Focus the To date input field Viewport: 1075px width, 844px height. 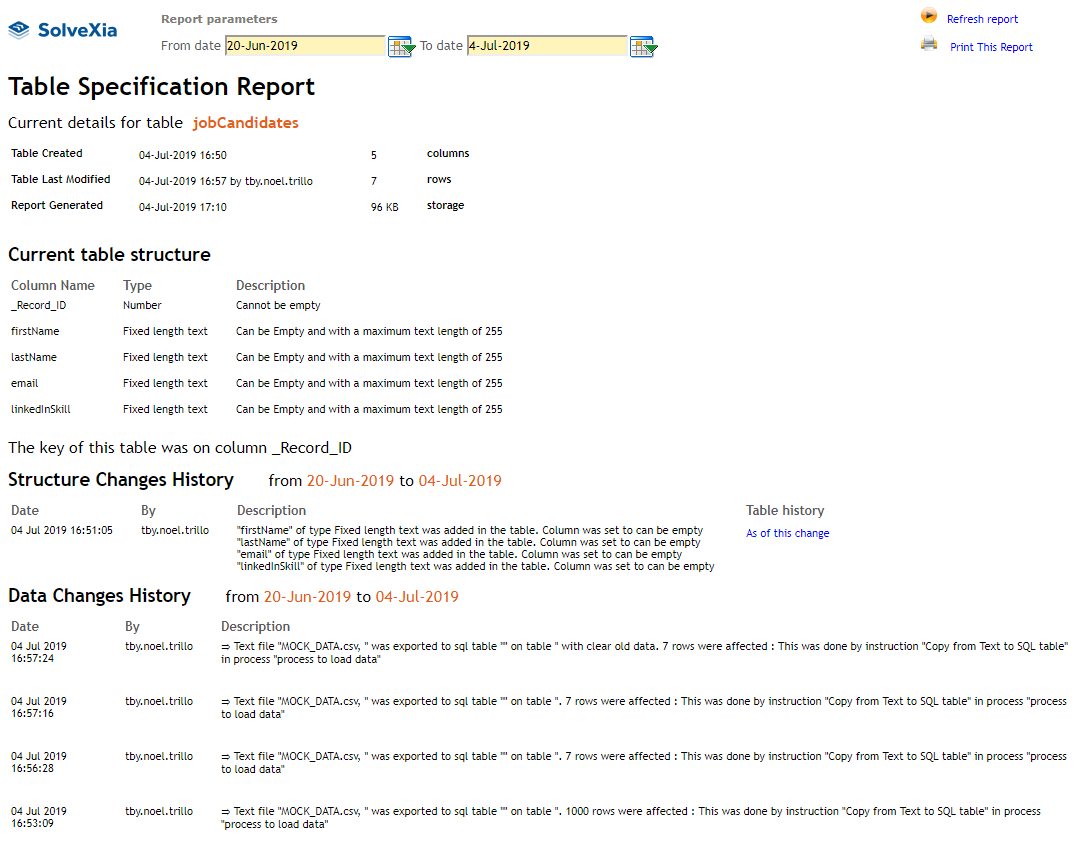[546, 46]
